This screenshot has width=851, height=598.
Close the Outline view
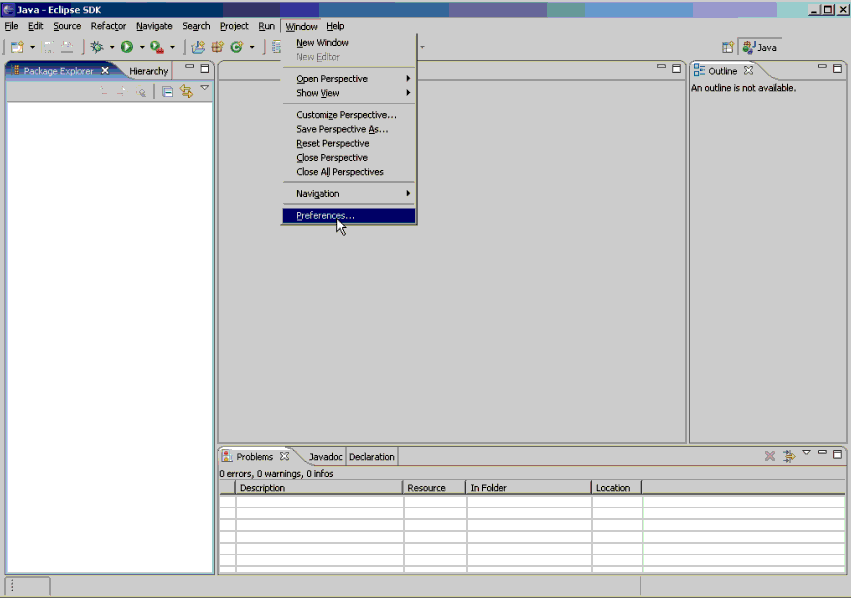coord(748,71)
